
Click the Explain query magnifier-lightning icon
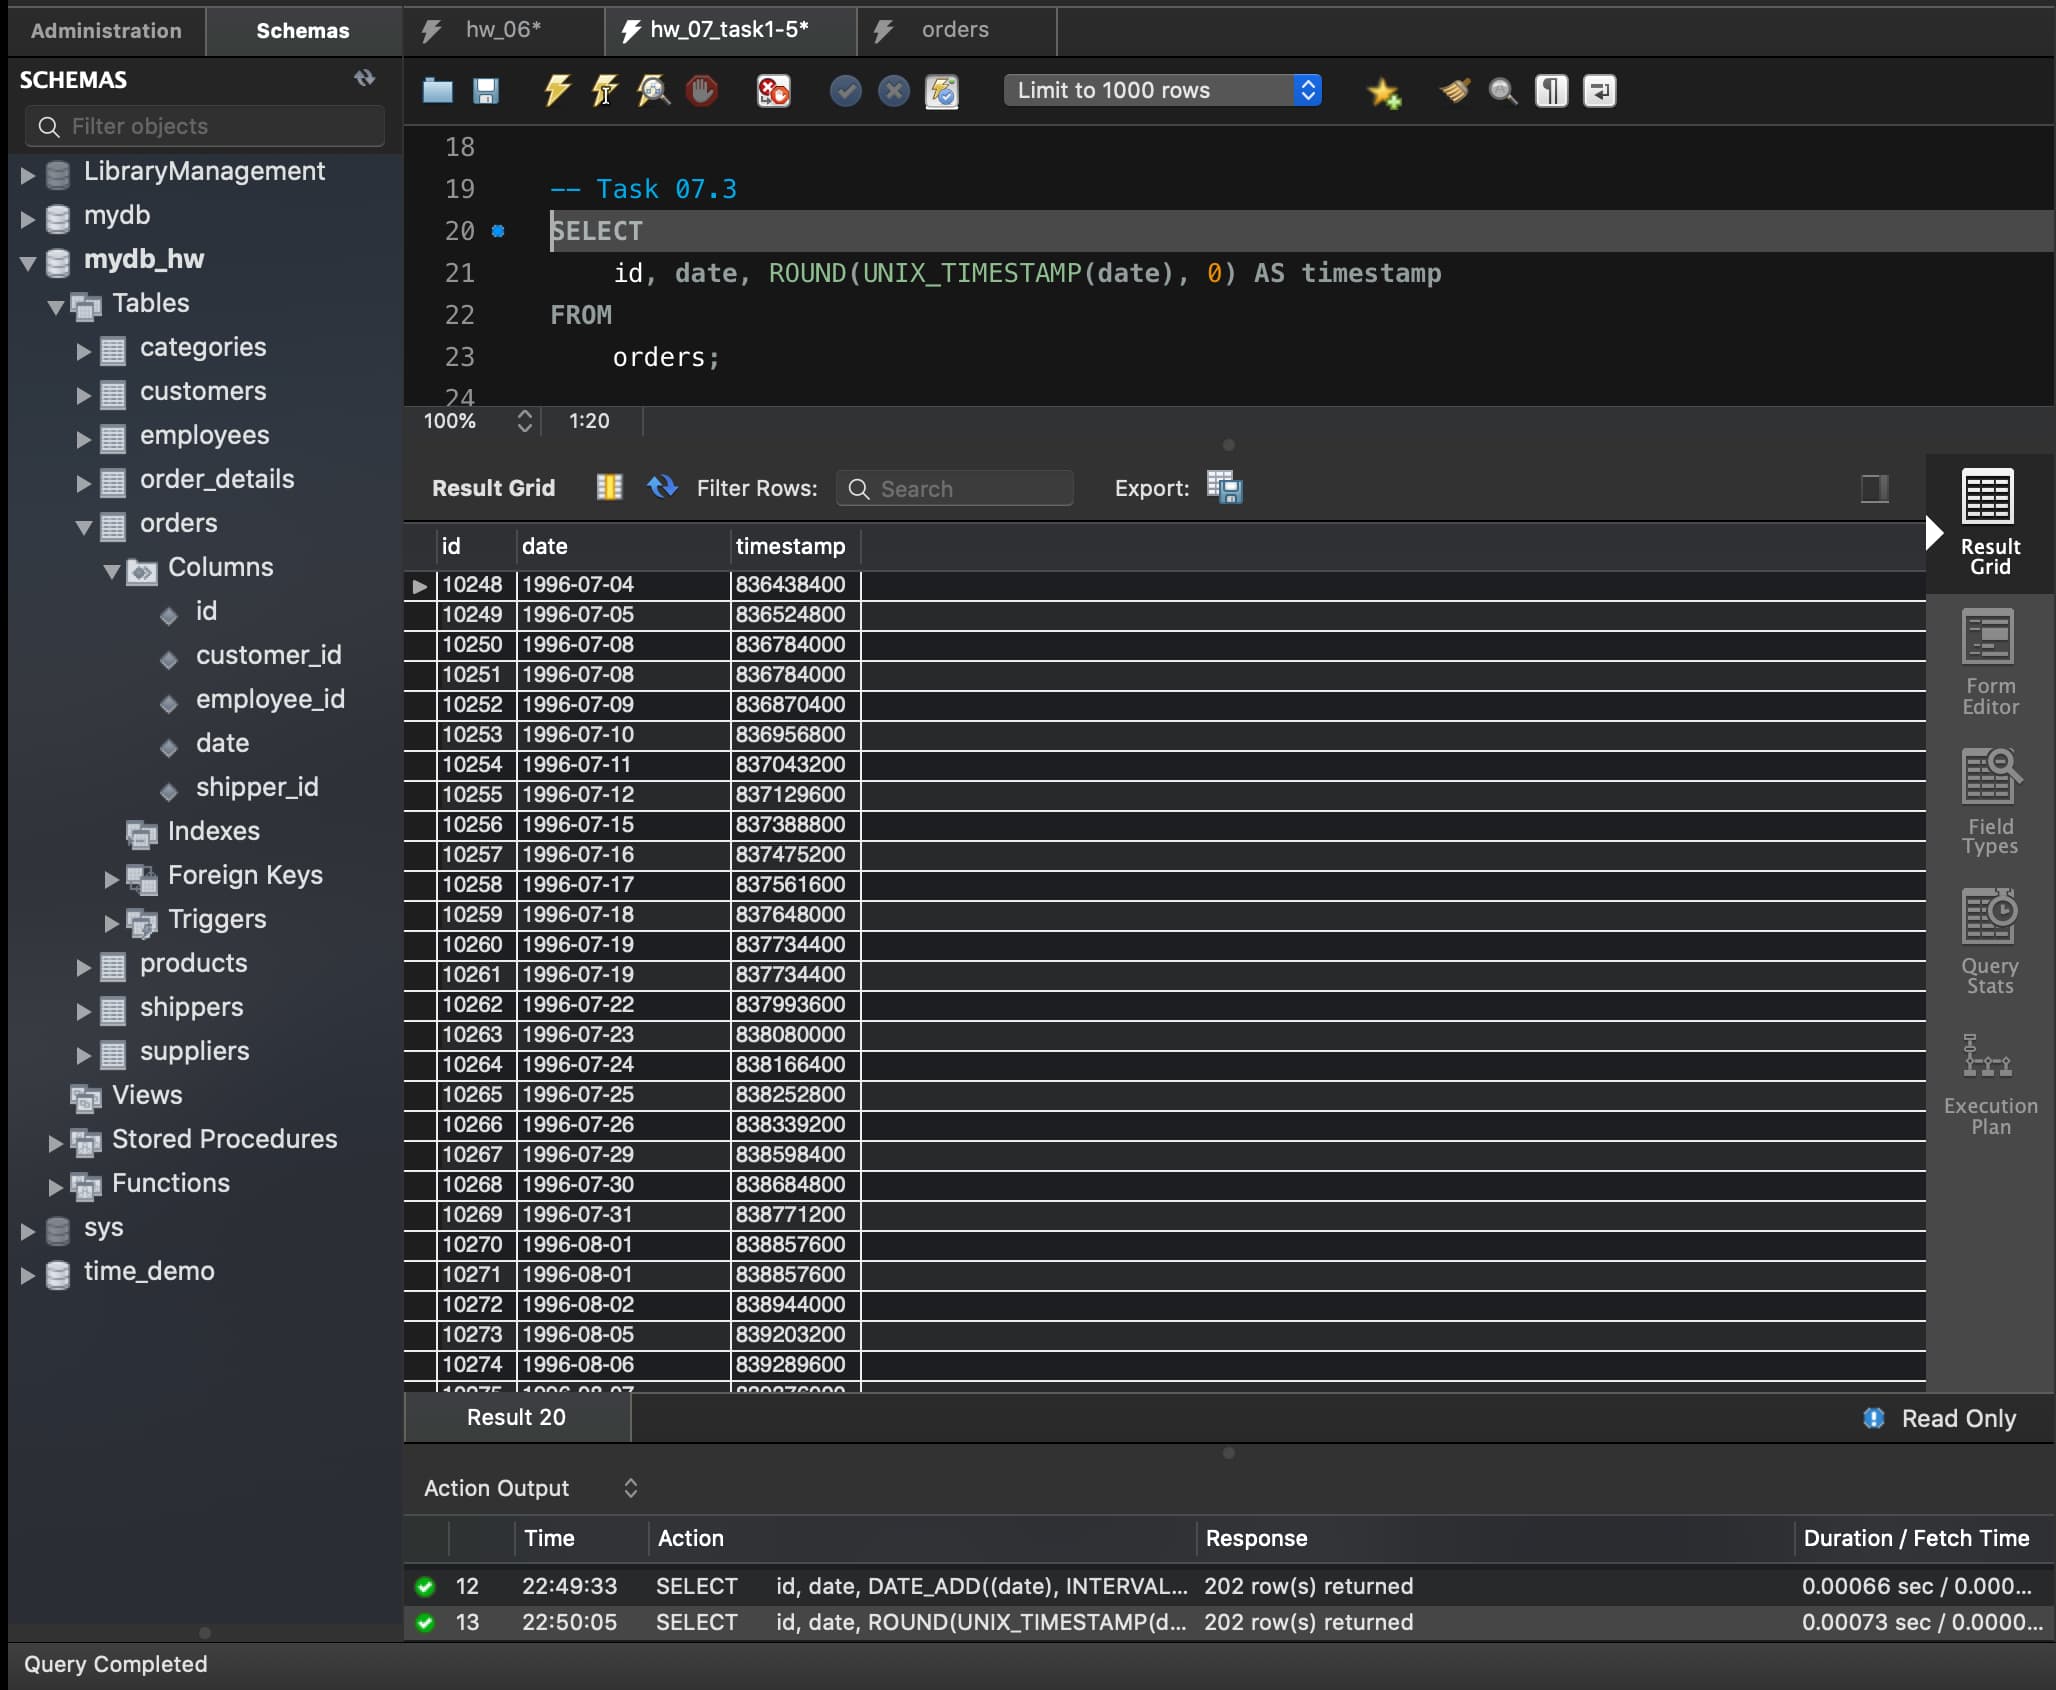tap(653, 91)
